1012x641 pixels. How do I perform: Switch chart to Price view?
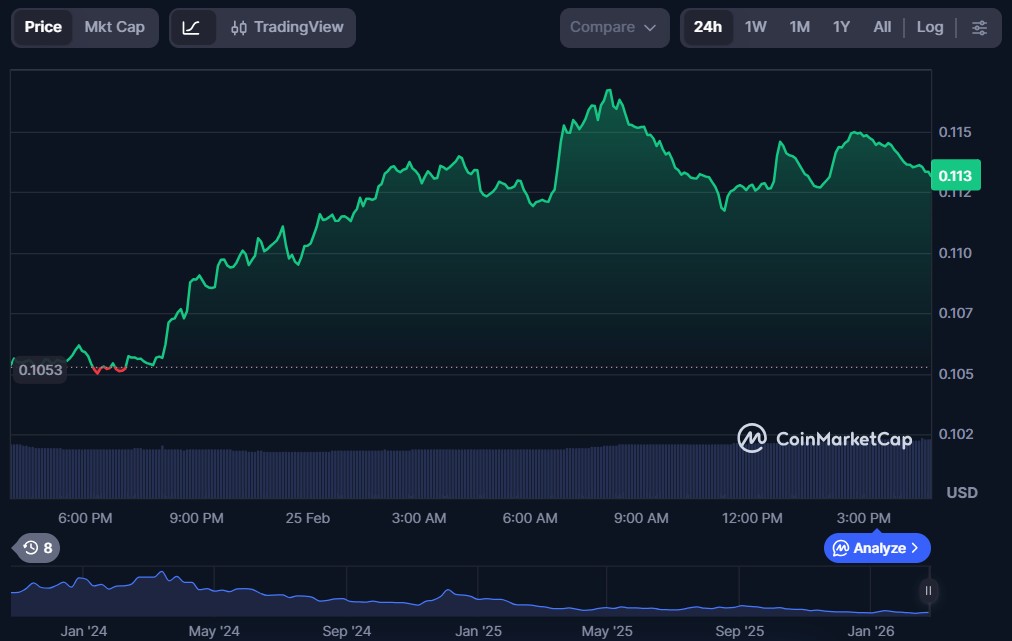click(x=43, y=28)
